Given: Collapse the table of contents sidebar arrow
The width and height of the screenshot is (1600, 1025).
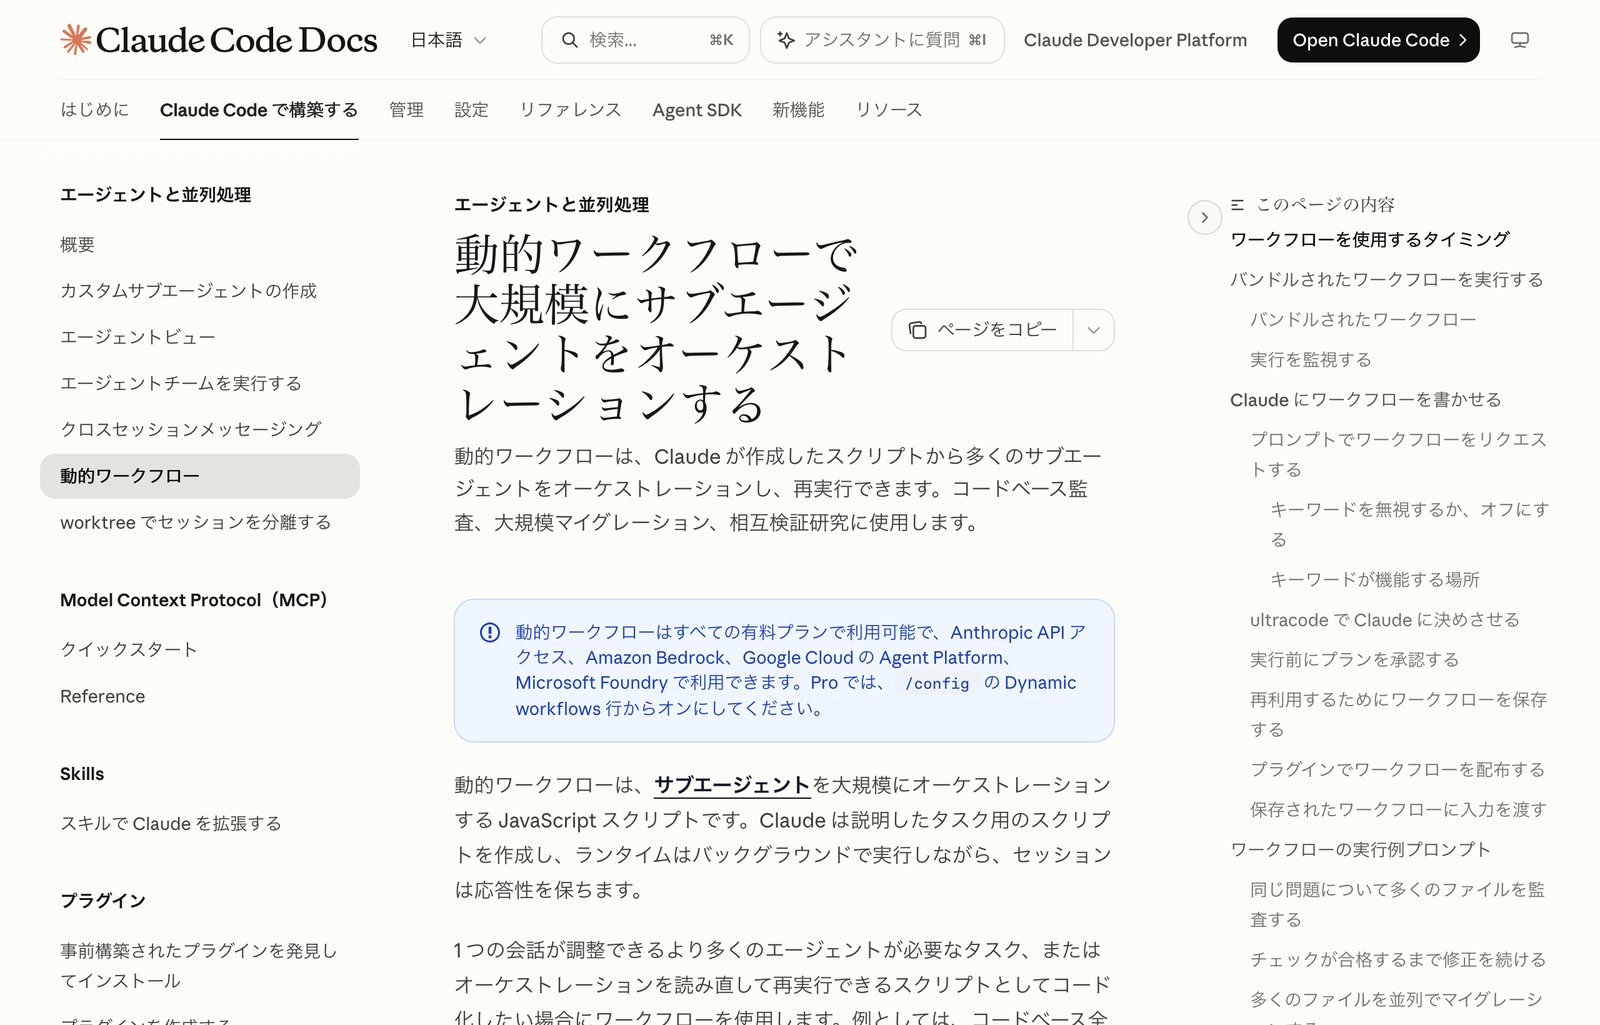Looking at the screenshot, I should pyautogui.click(x=1204, y=217).
